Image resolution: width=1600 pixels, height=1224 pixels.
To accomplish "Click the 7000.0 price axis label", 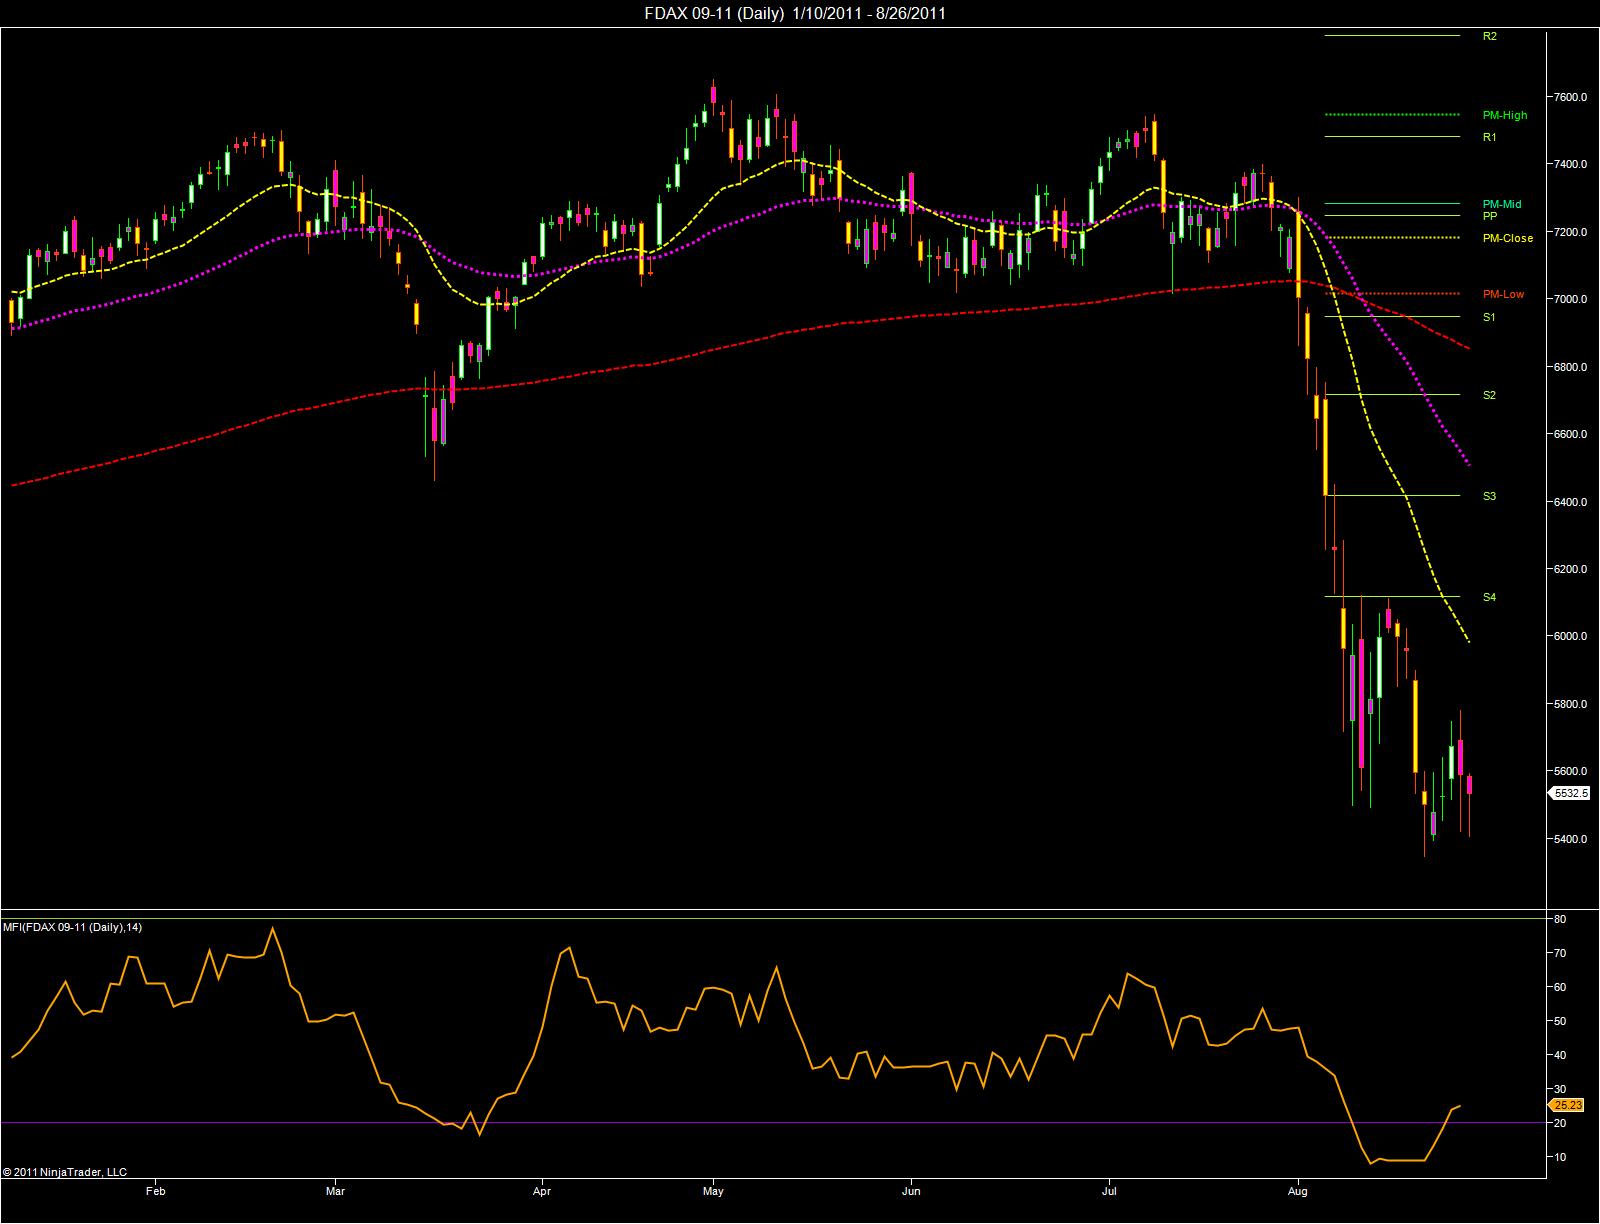I will point(1571,299).
